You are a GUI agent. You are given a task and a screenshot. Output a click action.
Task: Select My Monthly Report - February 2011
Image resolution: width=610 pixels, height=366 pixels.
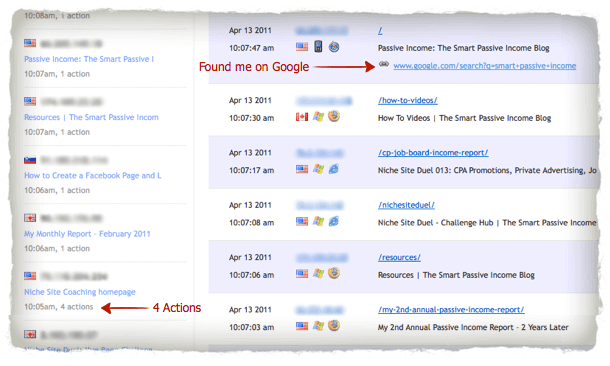click(x=87, y=234)
